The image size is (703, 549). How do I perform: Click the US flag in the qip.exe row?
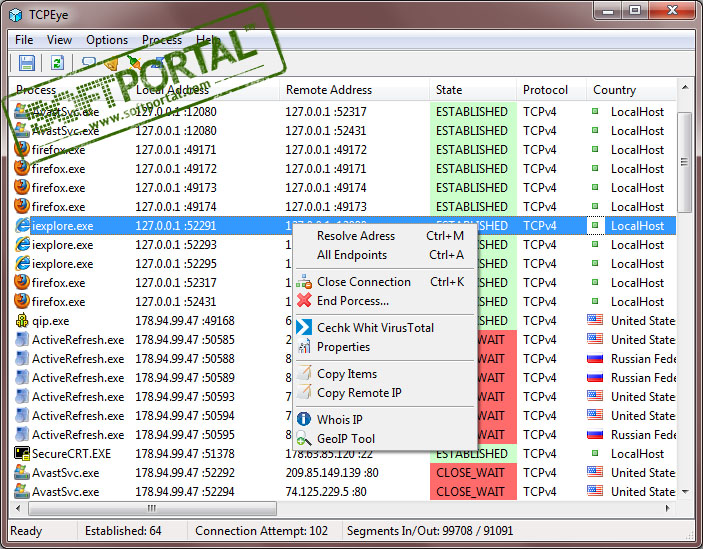[x=595, y=320]
